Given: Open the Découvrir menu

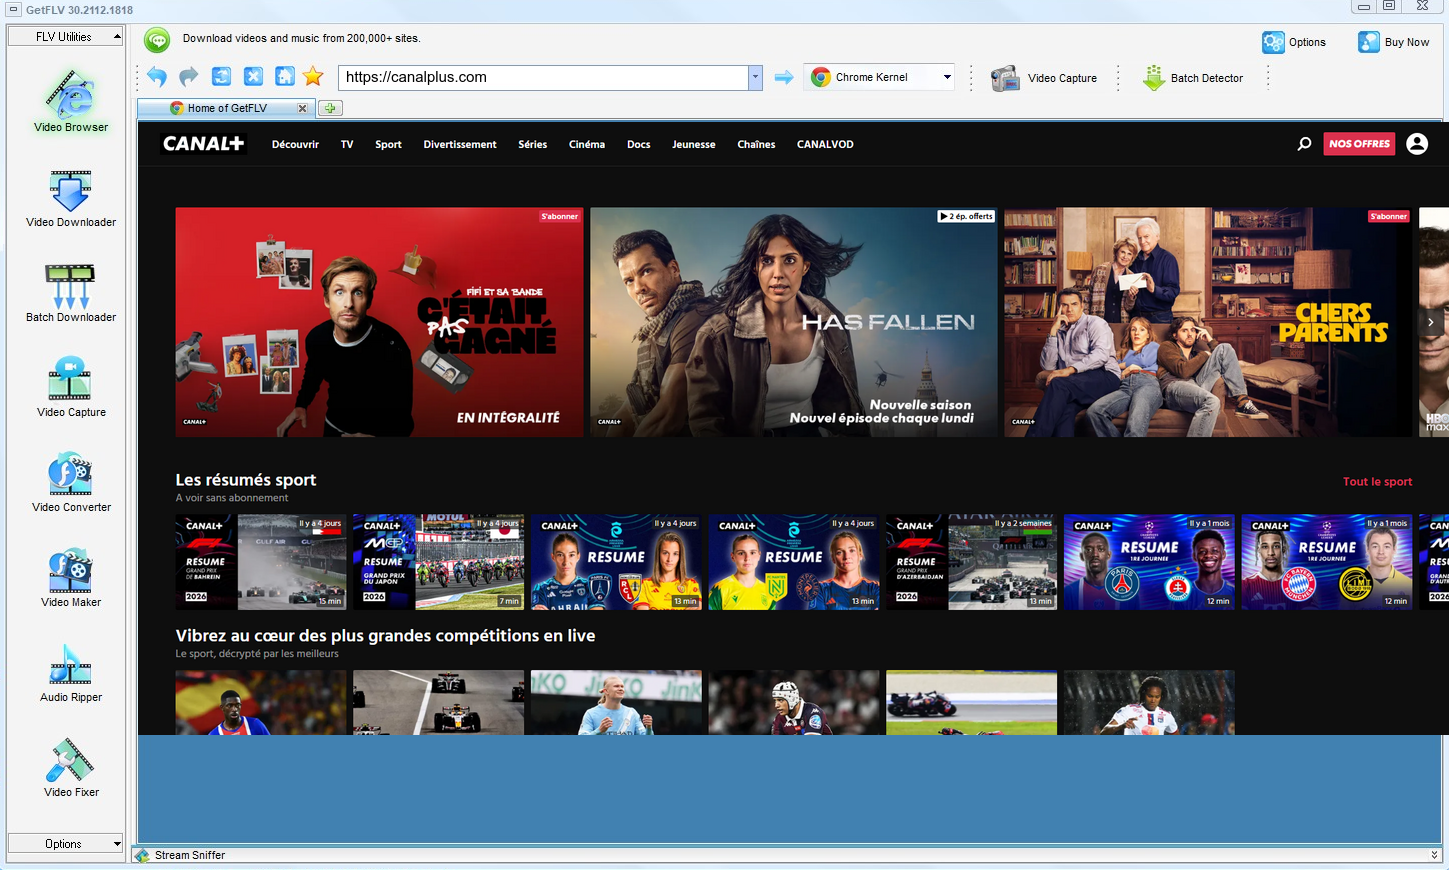Looking at the screenshot, I should click(x=295, y=144).
